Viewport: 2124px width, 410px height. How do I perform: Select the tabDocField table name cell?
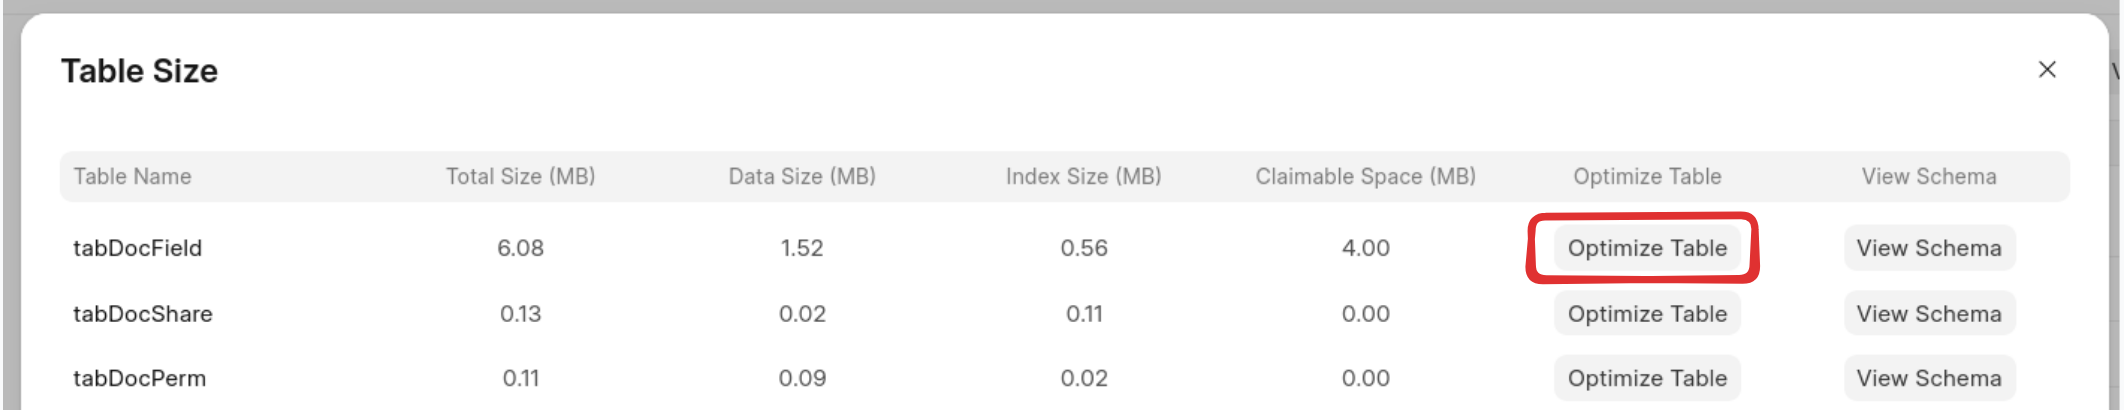137,248
